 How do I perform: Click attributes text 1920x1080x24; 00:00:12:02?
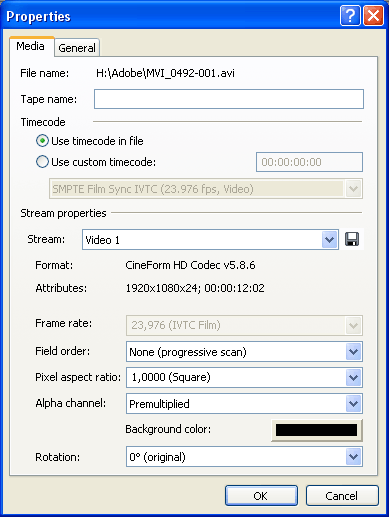(x=195, y=288)
